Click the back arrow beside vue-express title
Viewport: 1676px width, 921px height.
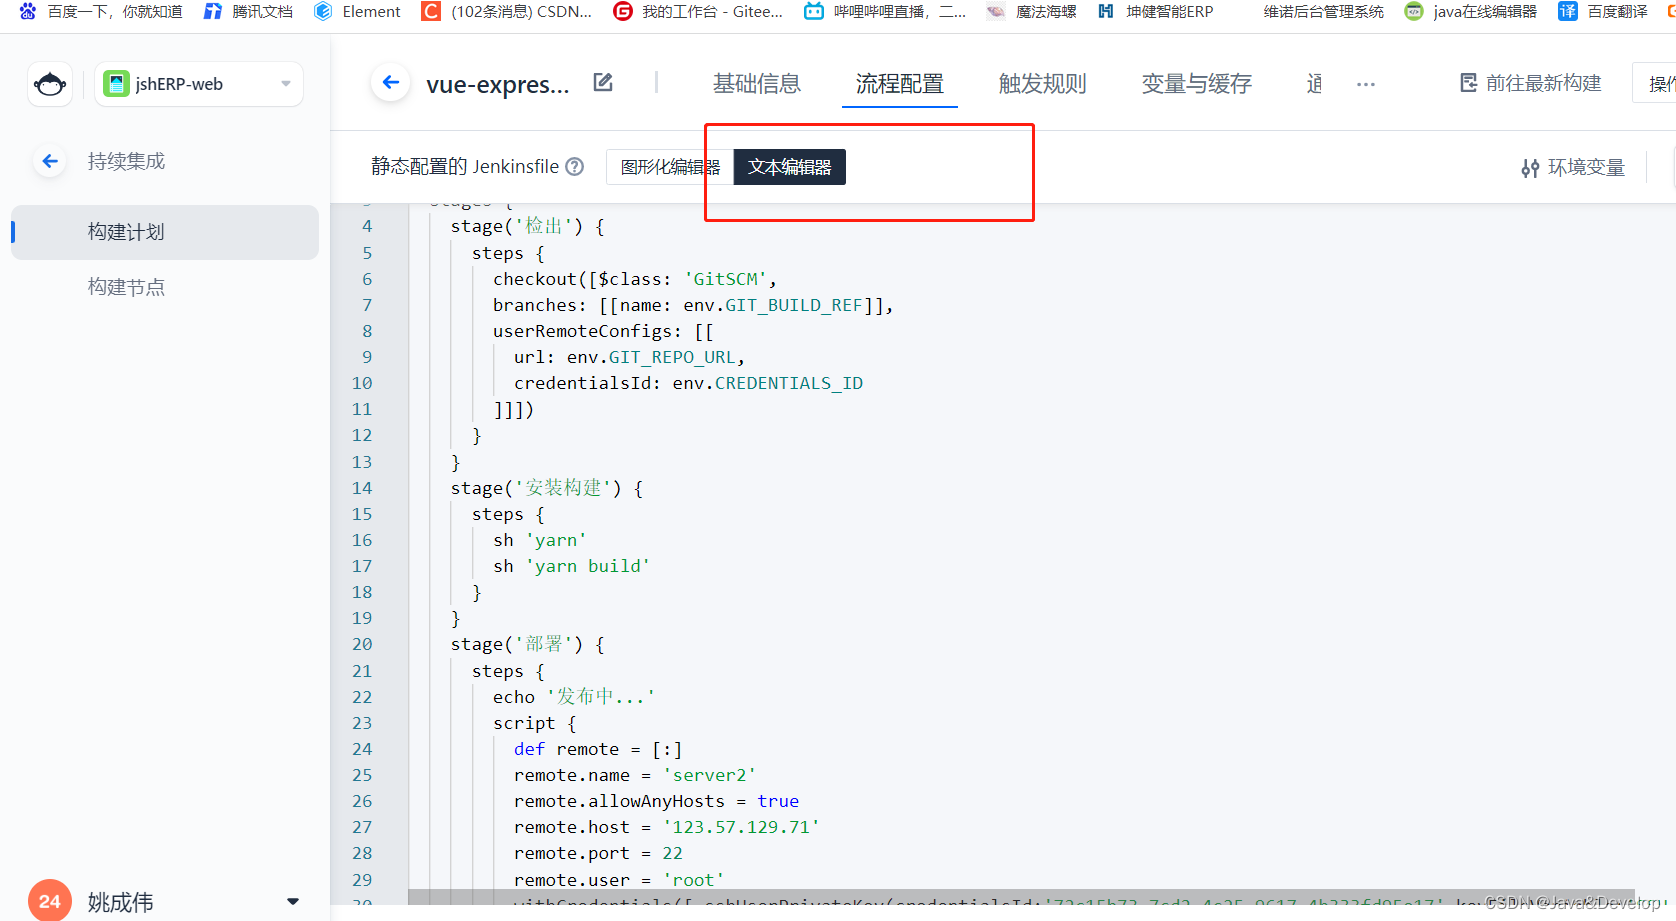391,83
